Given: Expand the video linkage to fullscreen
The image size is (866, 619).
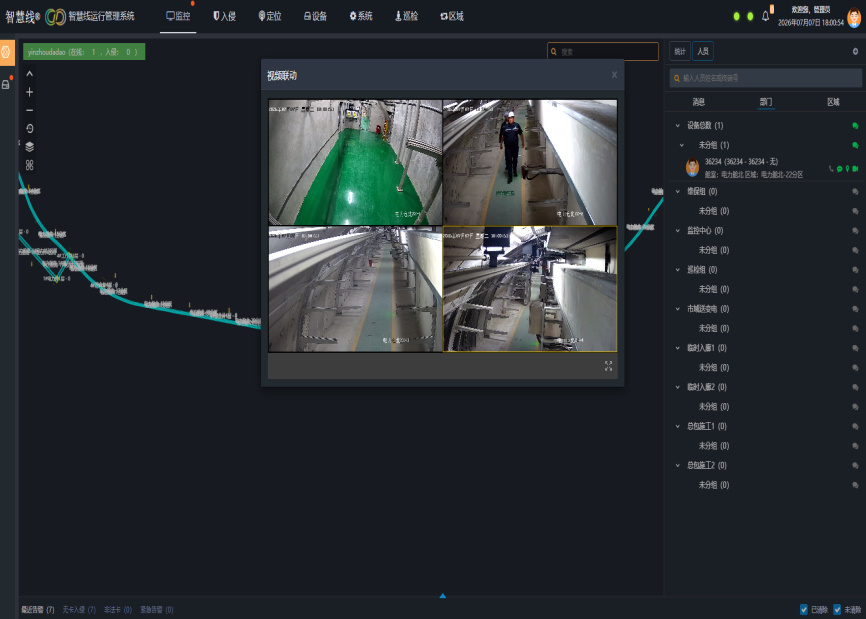Looking at the screenshot, I should (x=608, y=366).
